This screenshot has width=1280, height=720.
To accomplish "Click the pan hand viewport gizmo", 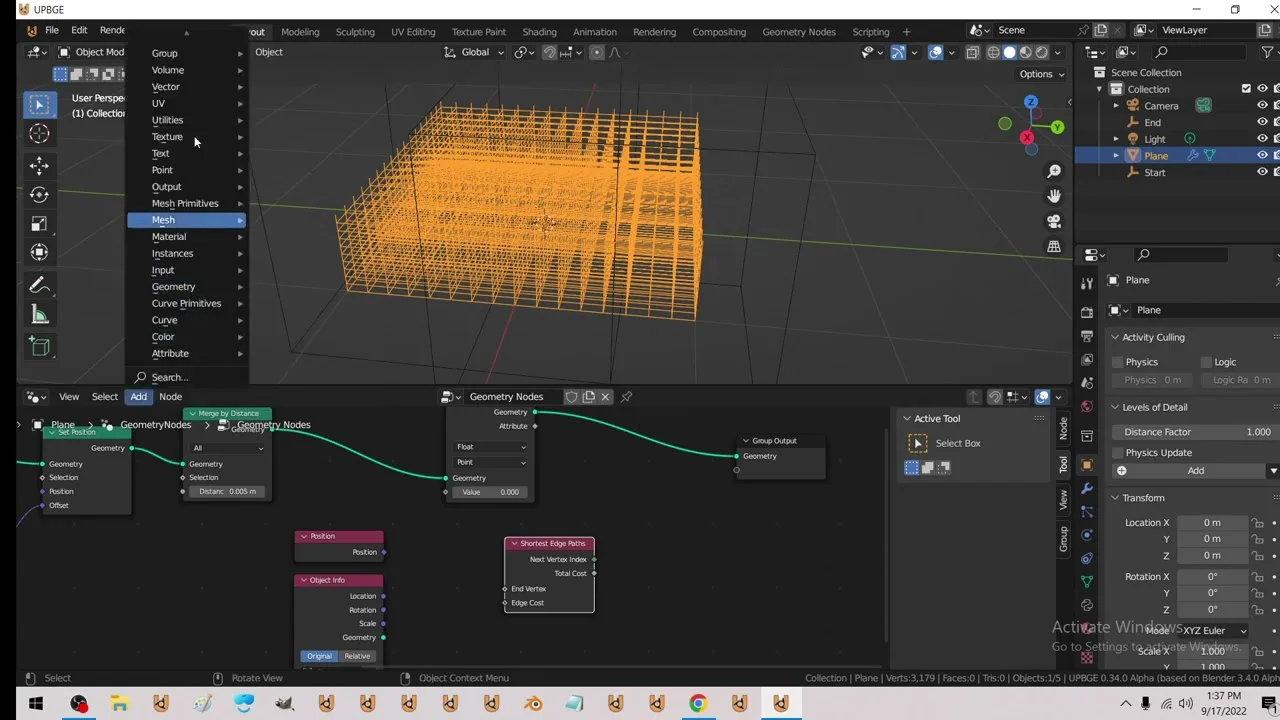I will [x=1054, y=197].
